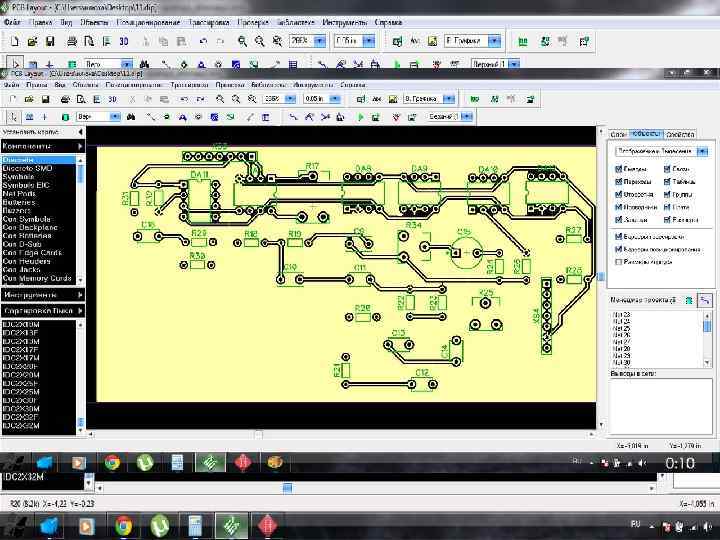
Task: Open Справка menu in front PCB Layout window
Action: [353, 85]
